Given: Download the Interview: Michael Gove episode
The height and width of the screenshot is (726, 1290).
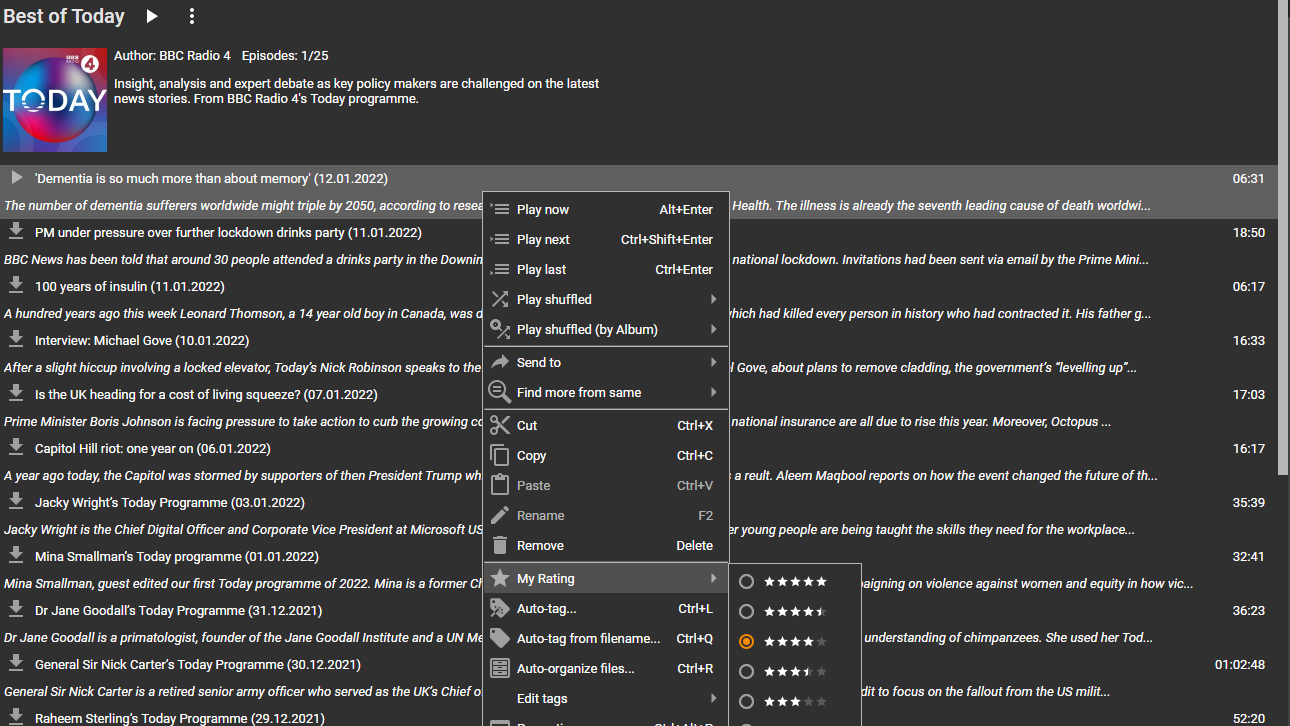Looking at the screenshot, I should pyautogui.click(x=16, y=339).
